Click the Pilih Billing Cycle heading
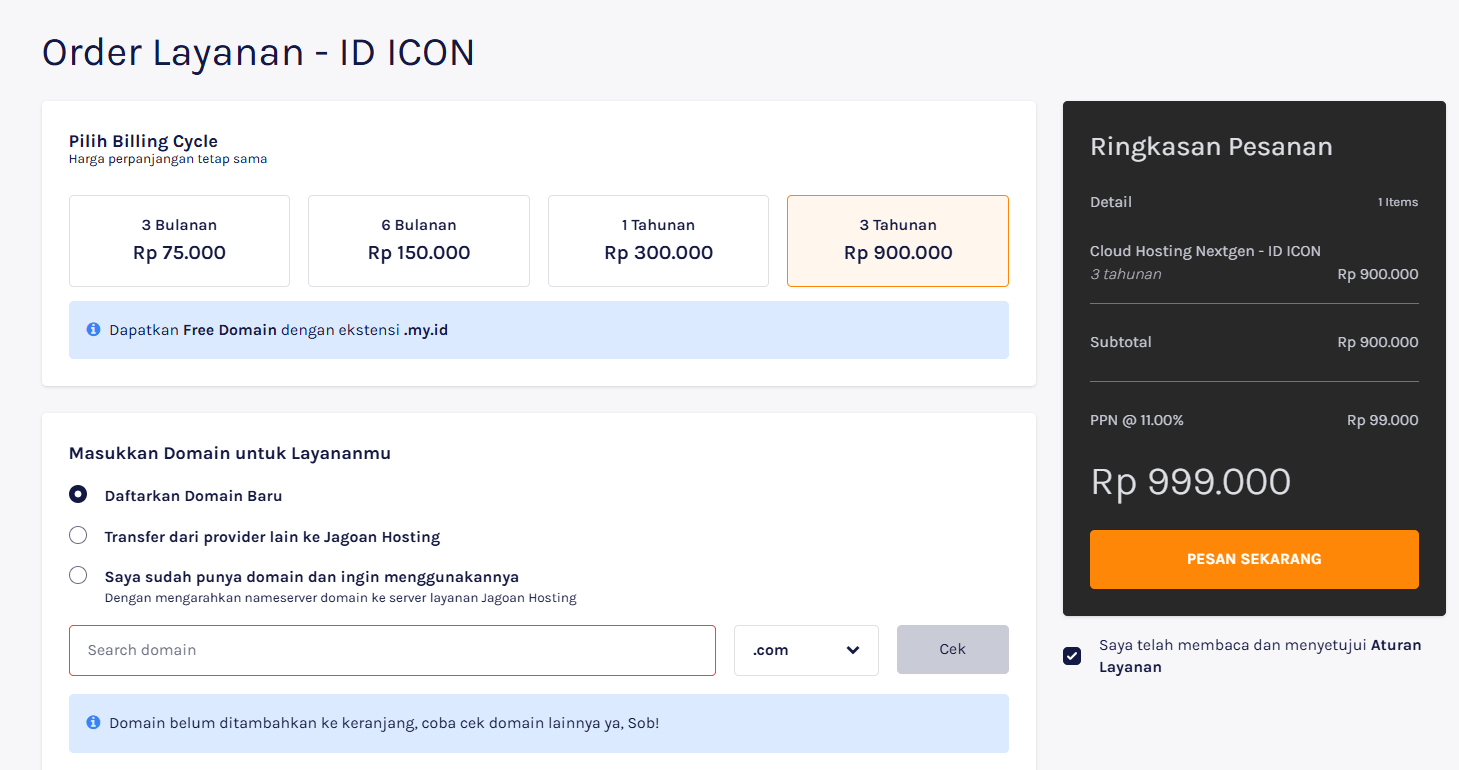The height and width of the screenshot is (770, 1459). click(x=143, y=141)
